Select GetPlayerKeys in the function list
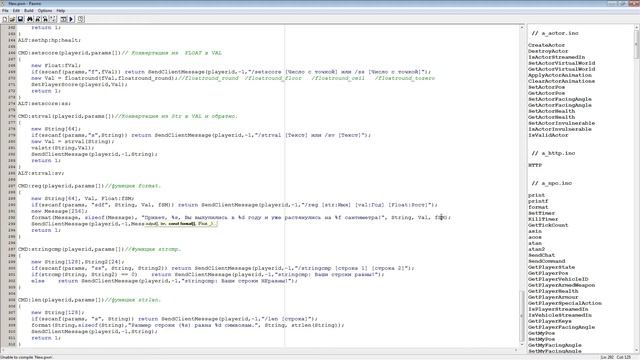 coord(549,321)
